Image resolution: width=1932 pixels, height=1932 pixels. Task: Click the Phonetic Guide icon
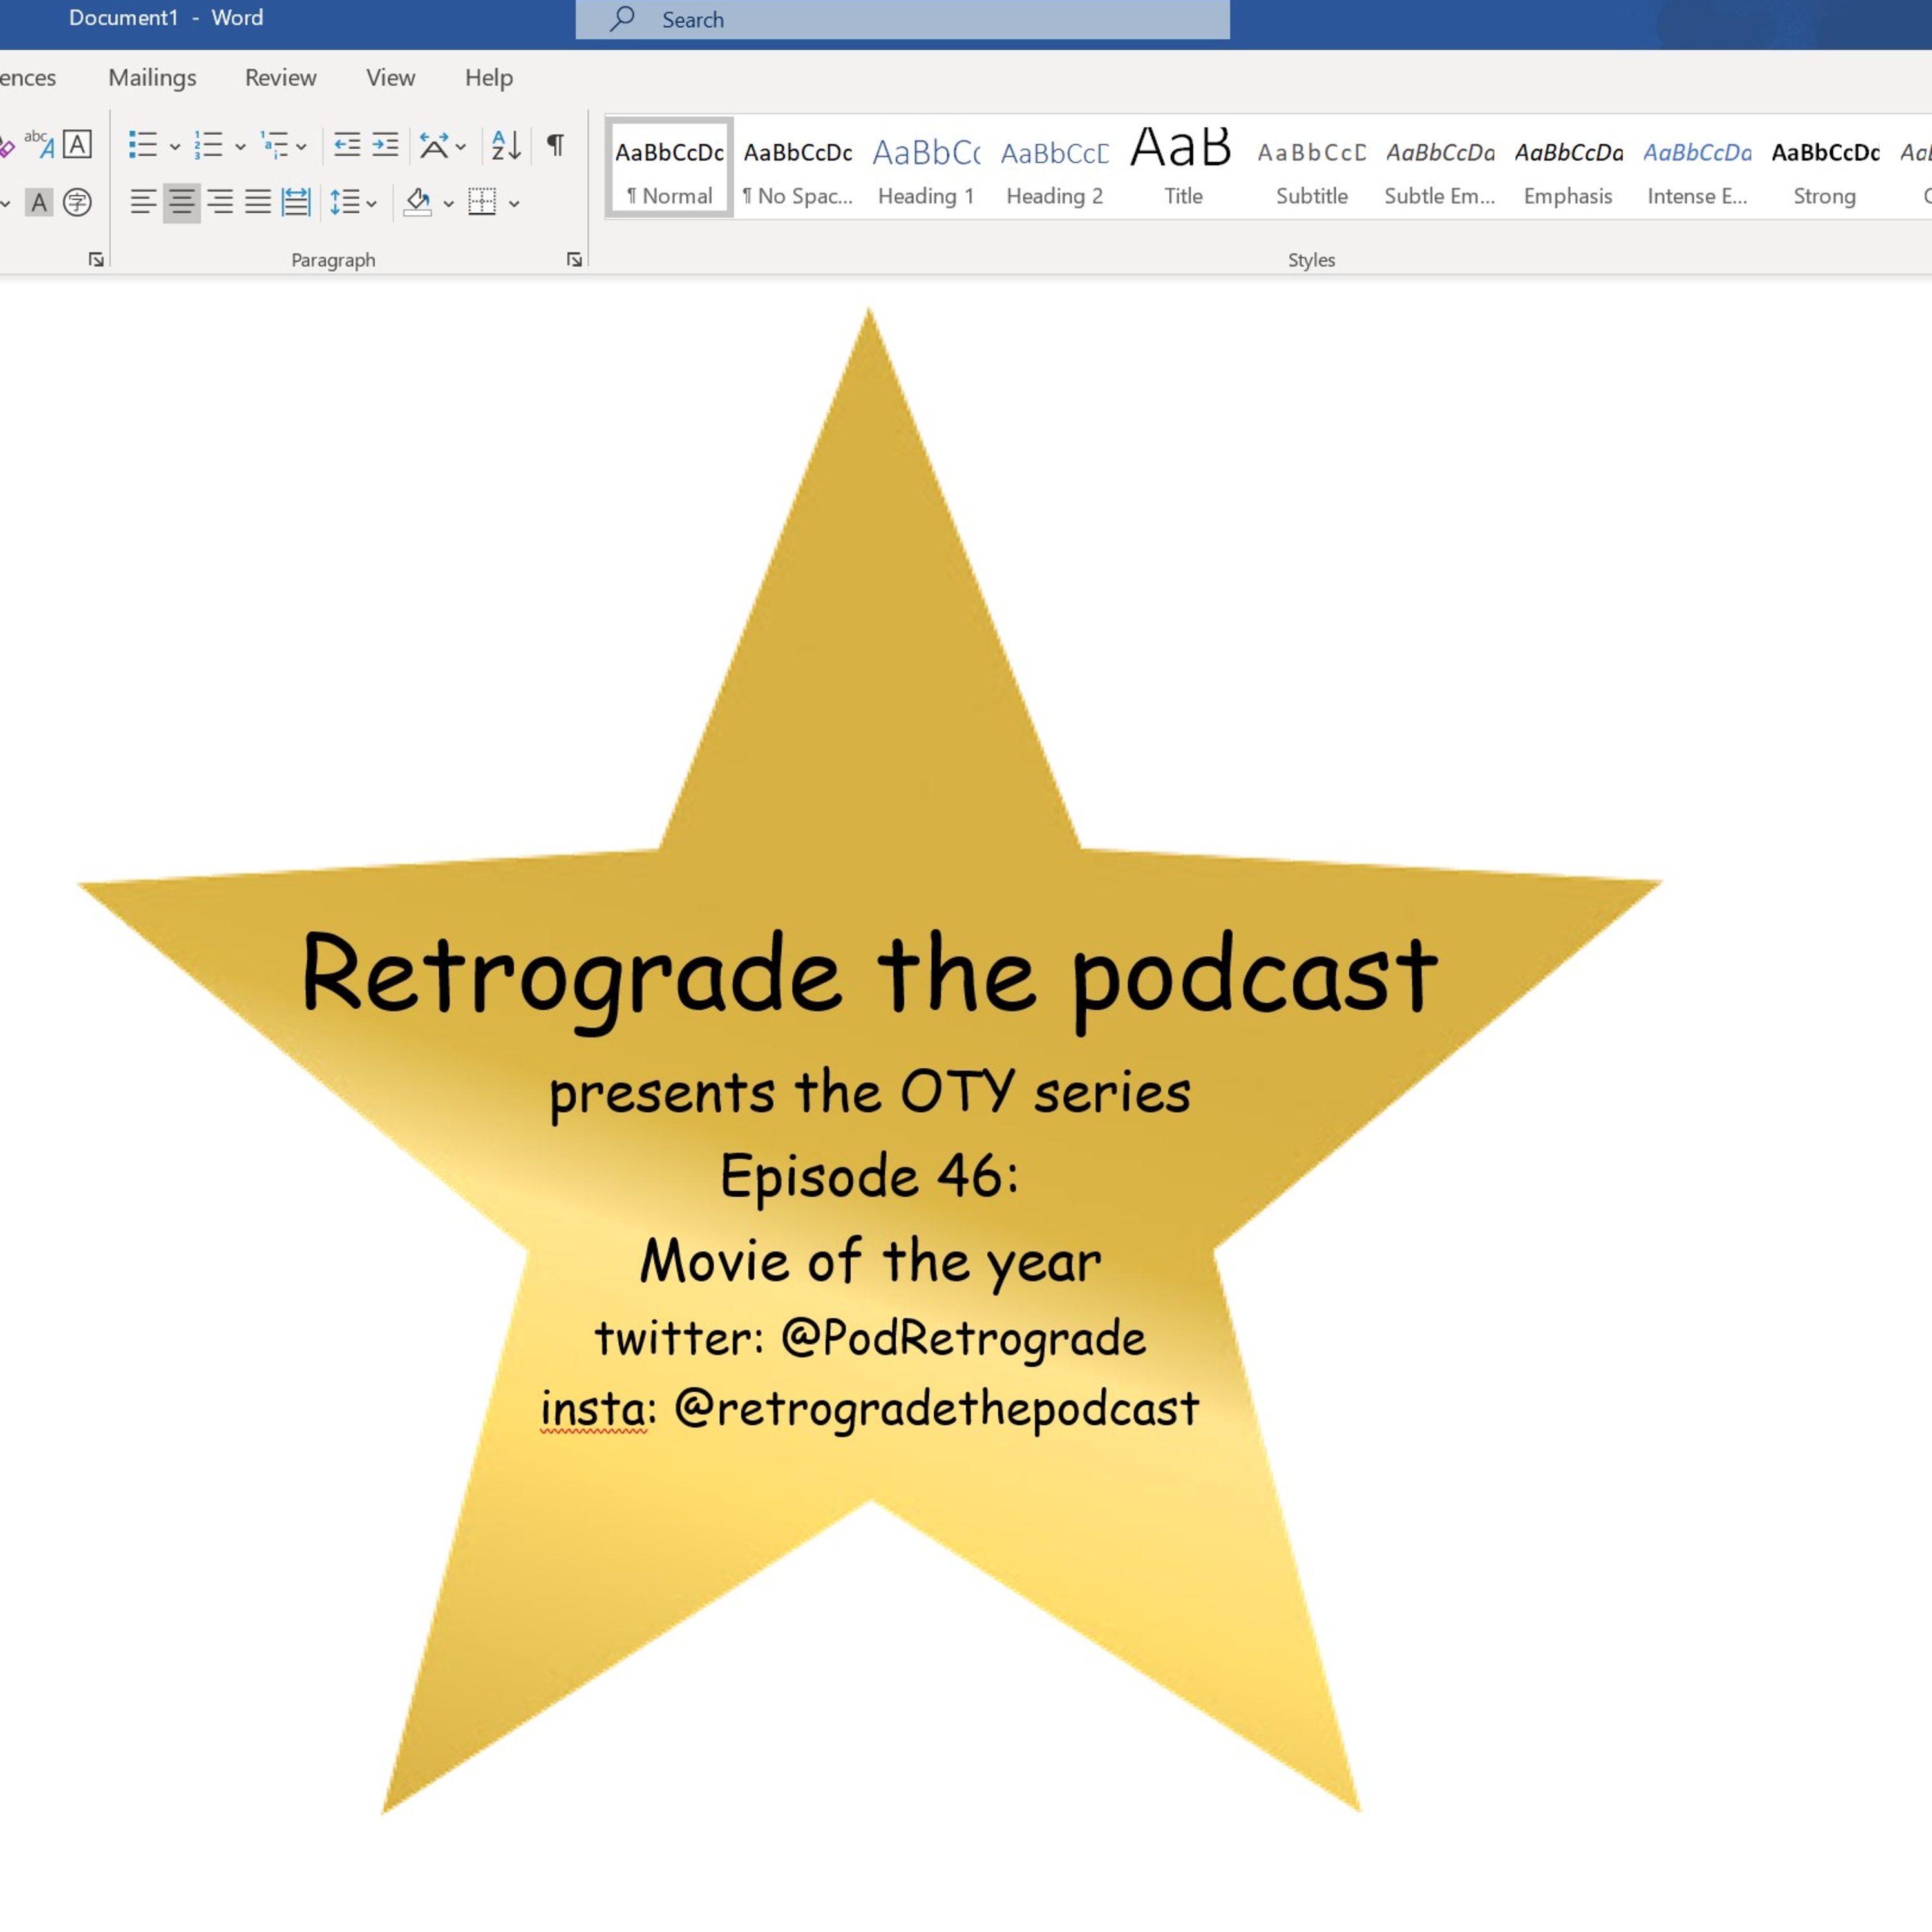pyautogui.click(x=39, y=145)
